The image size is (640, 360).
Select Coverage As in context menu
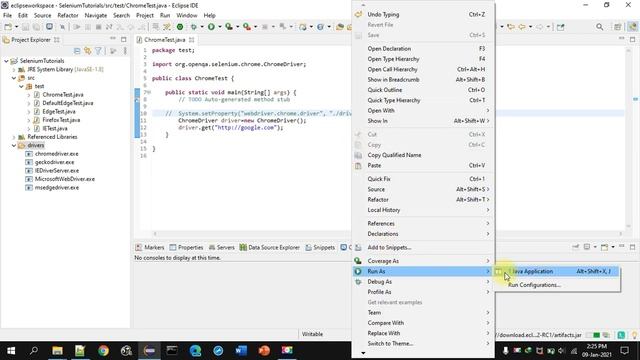click(x=423, y=261)
